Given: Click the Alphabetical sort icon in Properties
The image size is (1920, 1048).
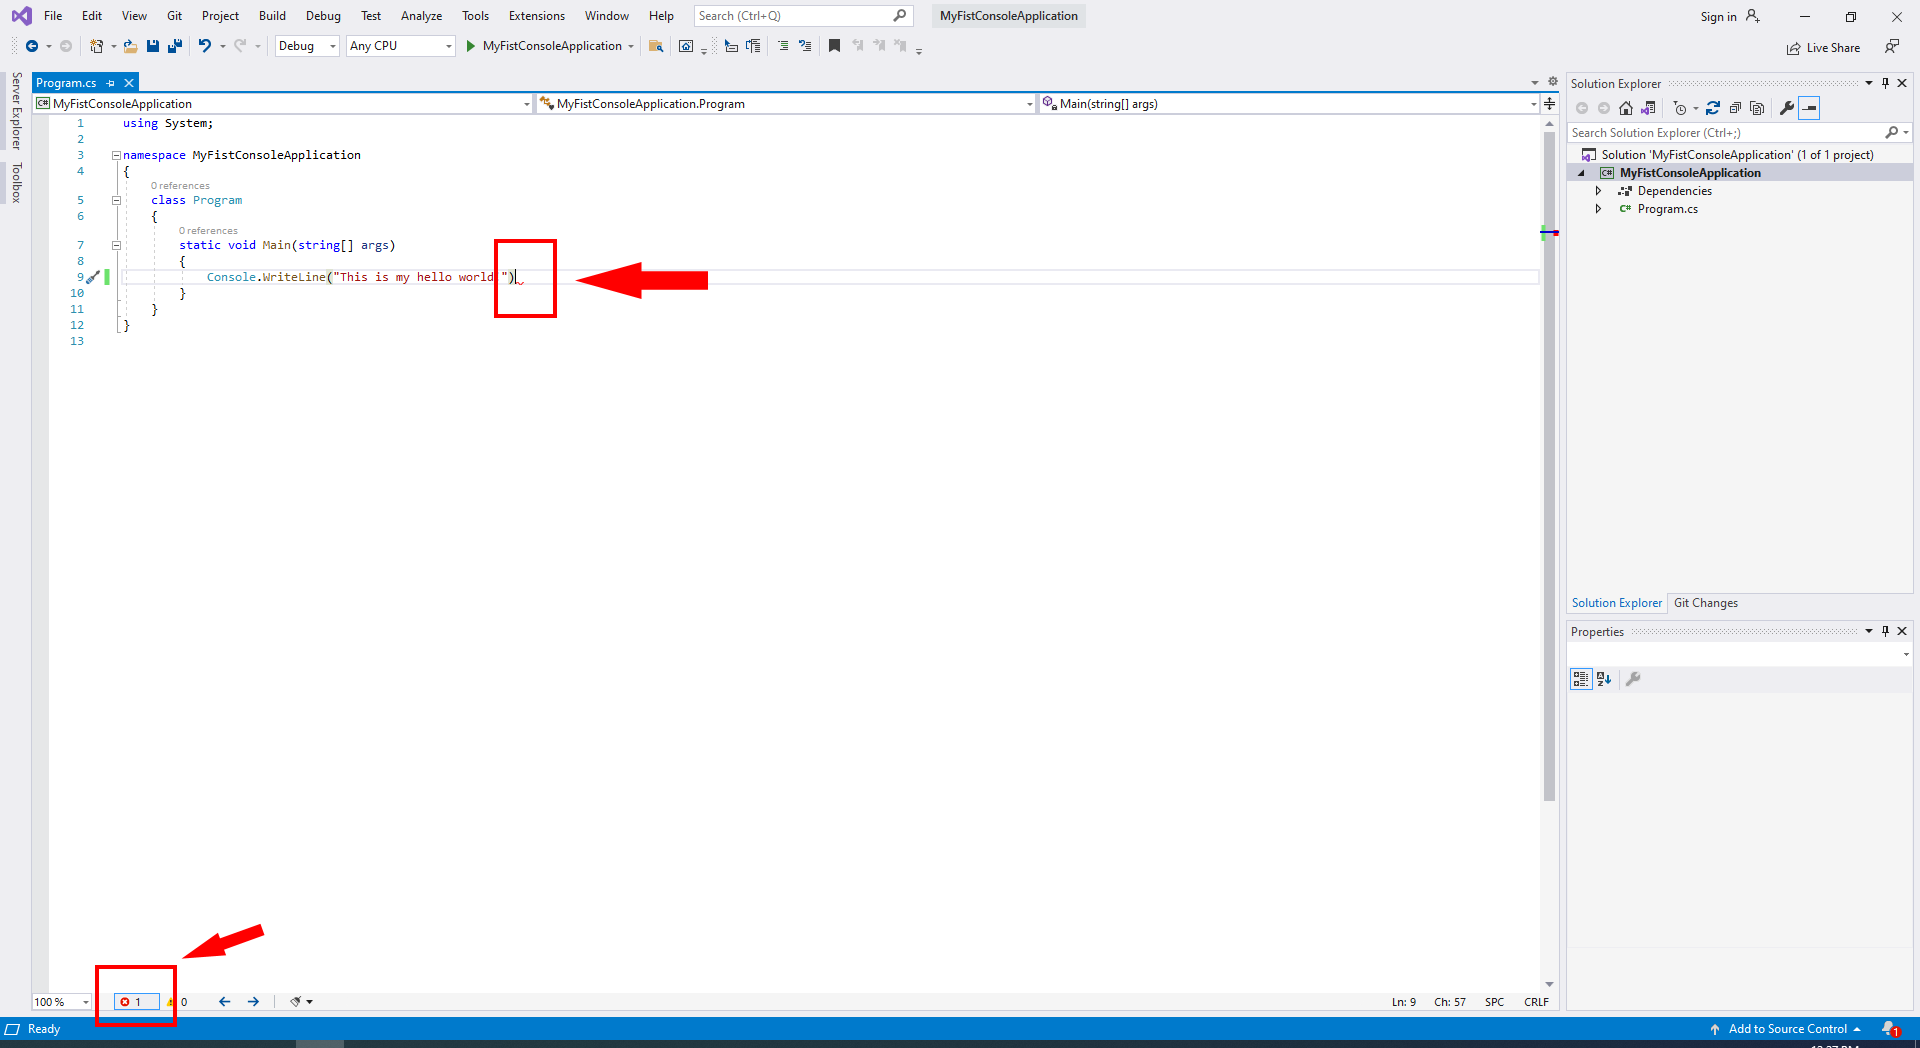Looking at the screenshot, I should pyautogui.click(x=1604, y=679).
